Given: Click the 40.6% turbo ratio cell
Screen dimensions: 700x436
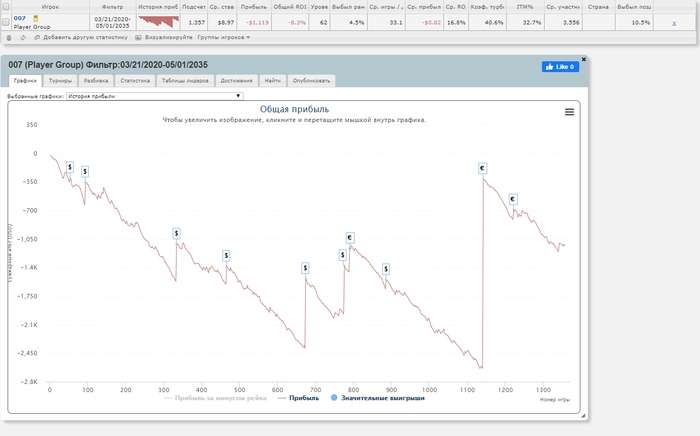Looking at the screenshot, I should (x=487, y=22).
